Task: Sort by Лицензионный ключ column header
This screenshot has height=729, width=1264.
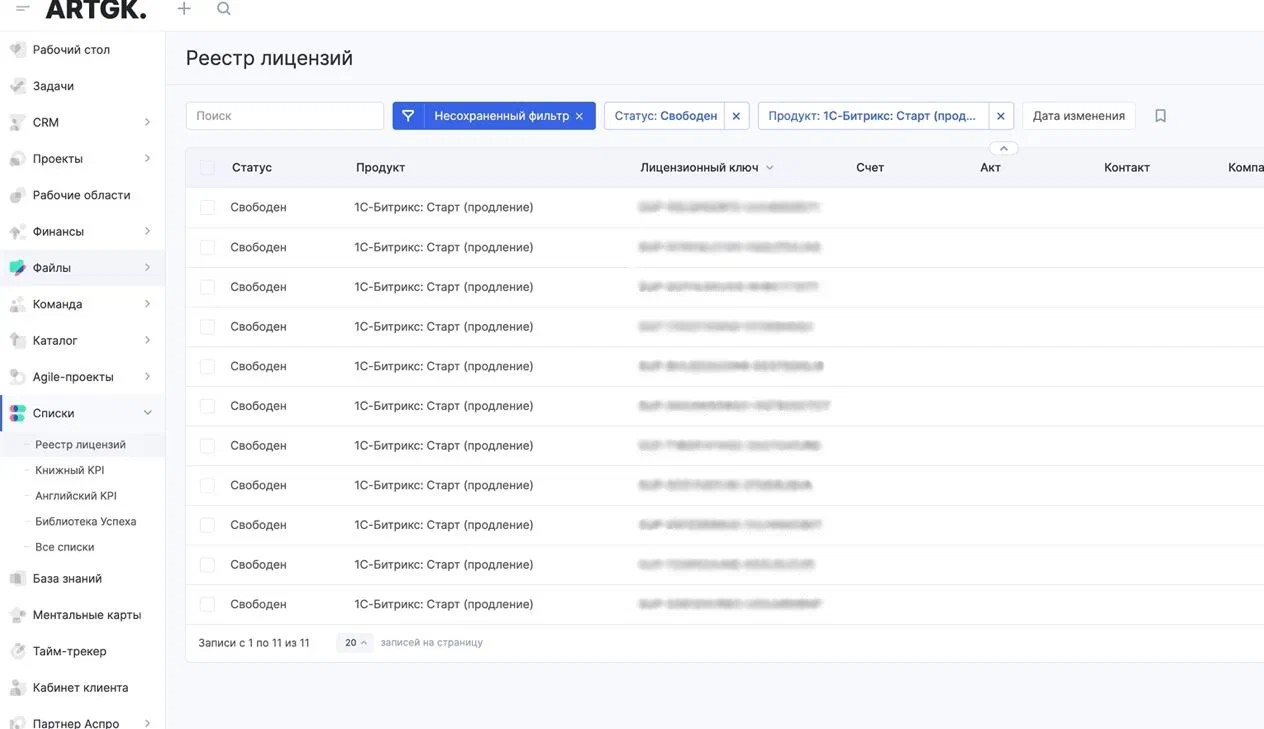Action: pos(699,168)
